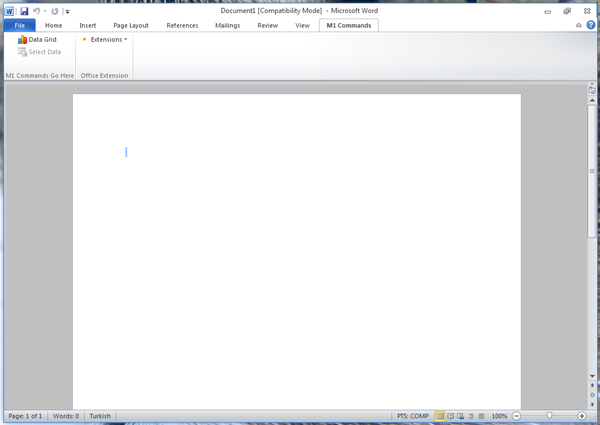Click the Undo arrow icon
600x425 pixels.
36,11
